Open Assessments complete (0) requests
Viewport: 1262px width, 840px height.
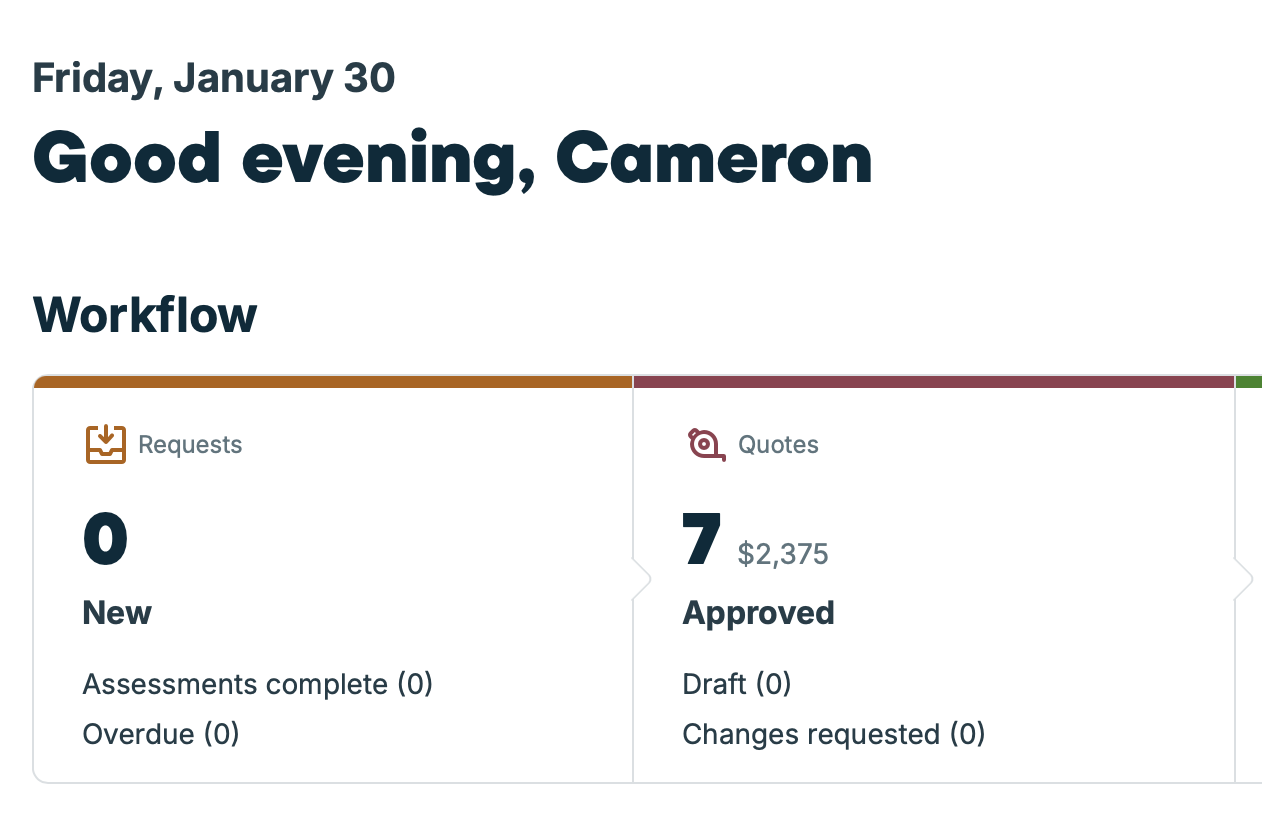tap(257, 684)
